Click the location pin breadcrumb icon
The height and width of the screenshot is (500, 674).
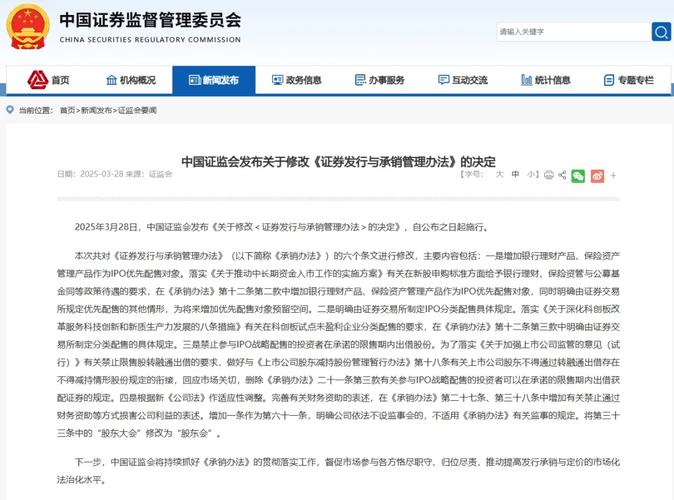tap(10, 110)
